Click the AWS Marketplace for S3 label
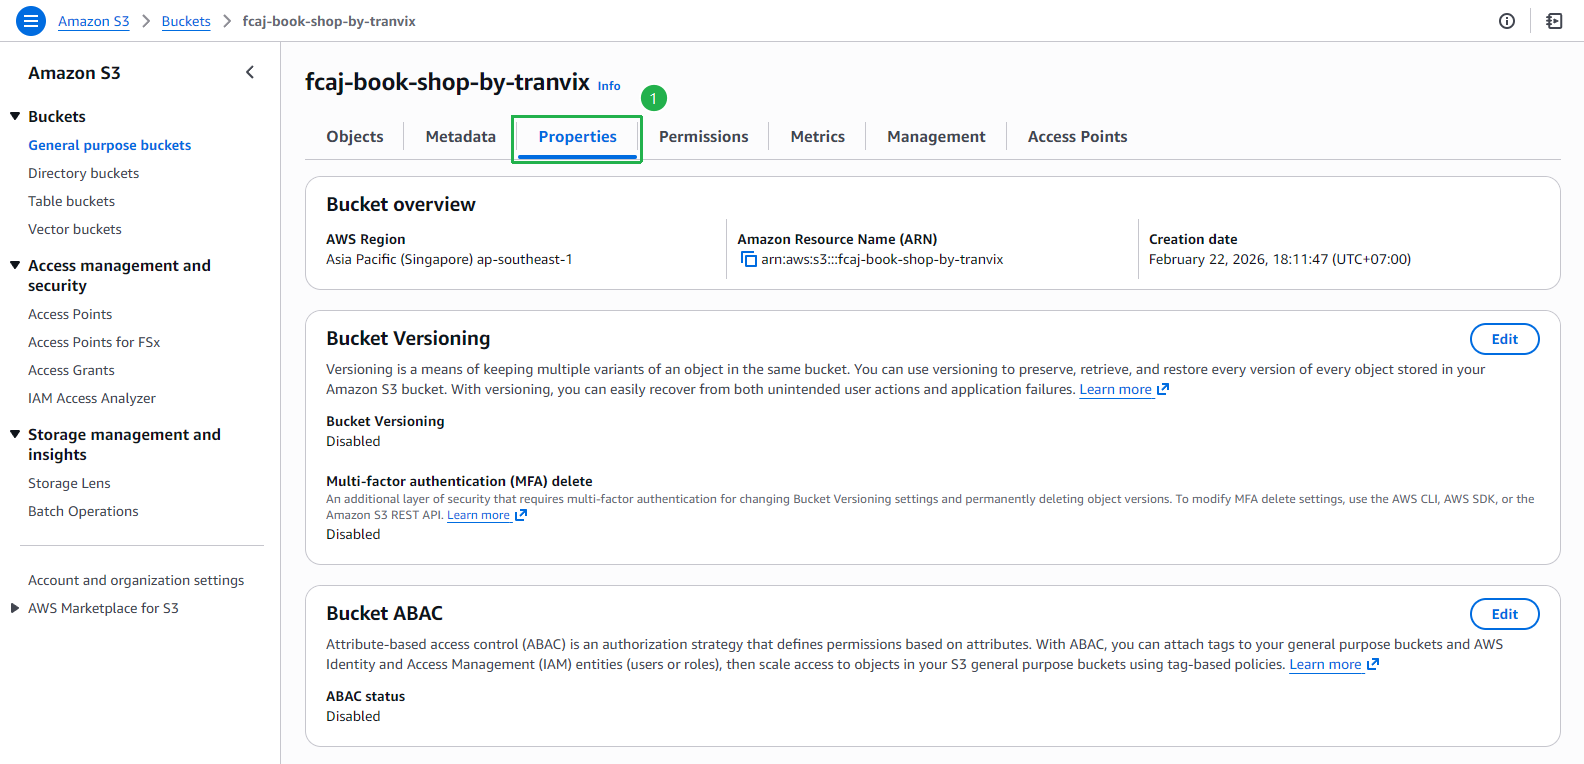 pos(103,608)
